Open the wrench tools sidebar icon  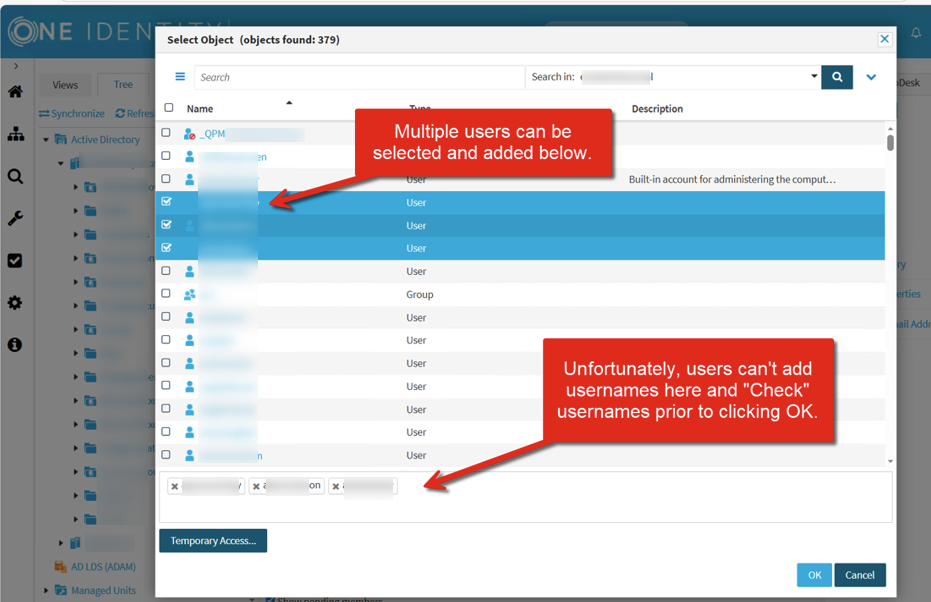coord(15,218)
